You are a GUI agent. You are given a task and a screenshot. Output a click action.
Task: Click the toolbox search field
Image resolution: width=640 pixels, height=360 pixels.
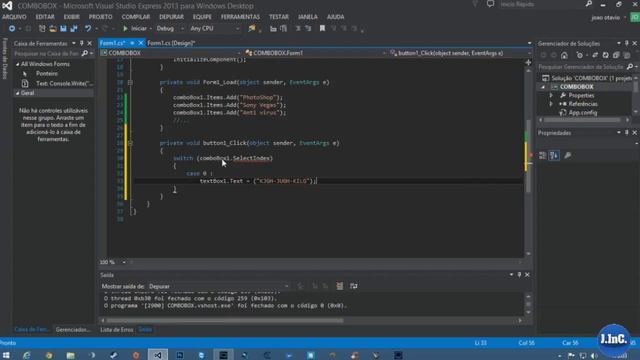click(x=47, y=53)
